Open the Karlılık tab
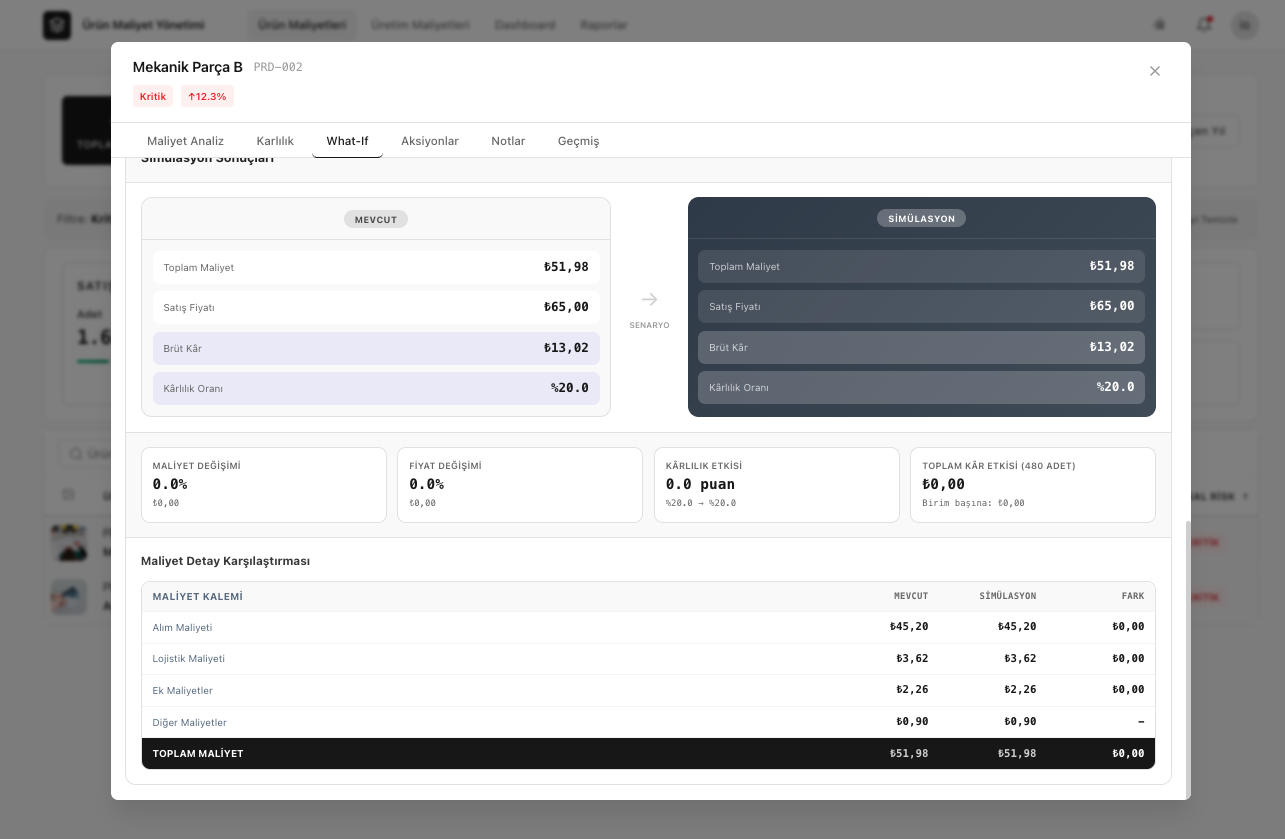 (x=275, y=141)
